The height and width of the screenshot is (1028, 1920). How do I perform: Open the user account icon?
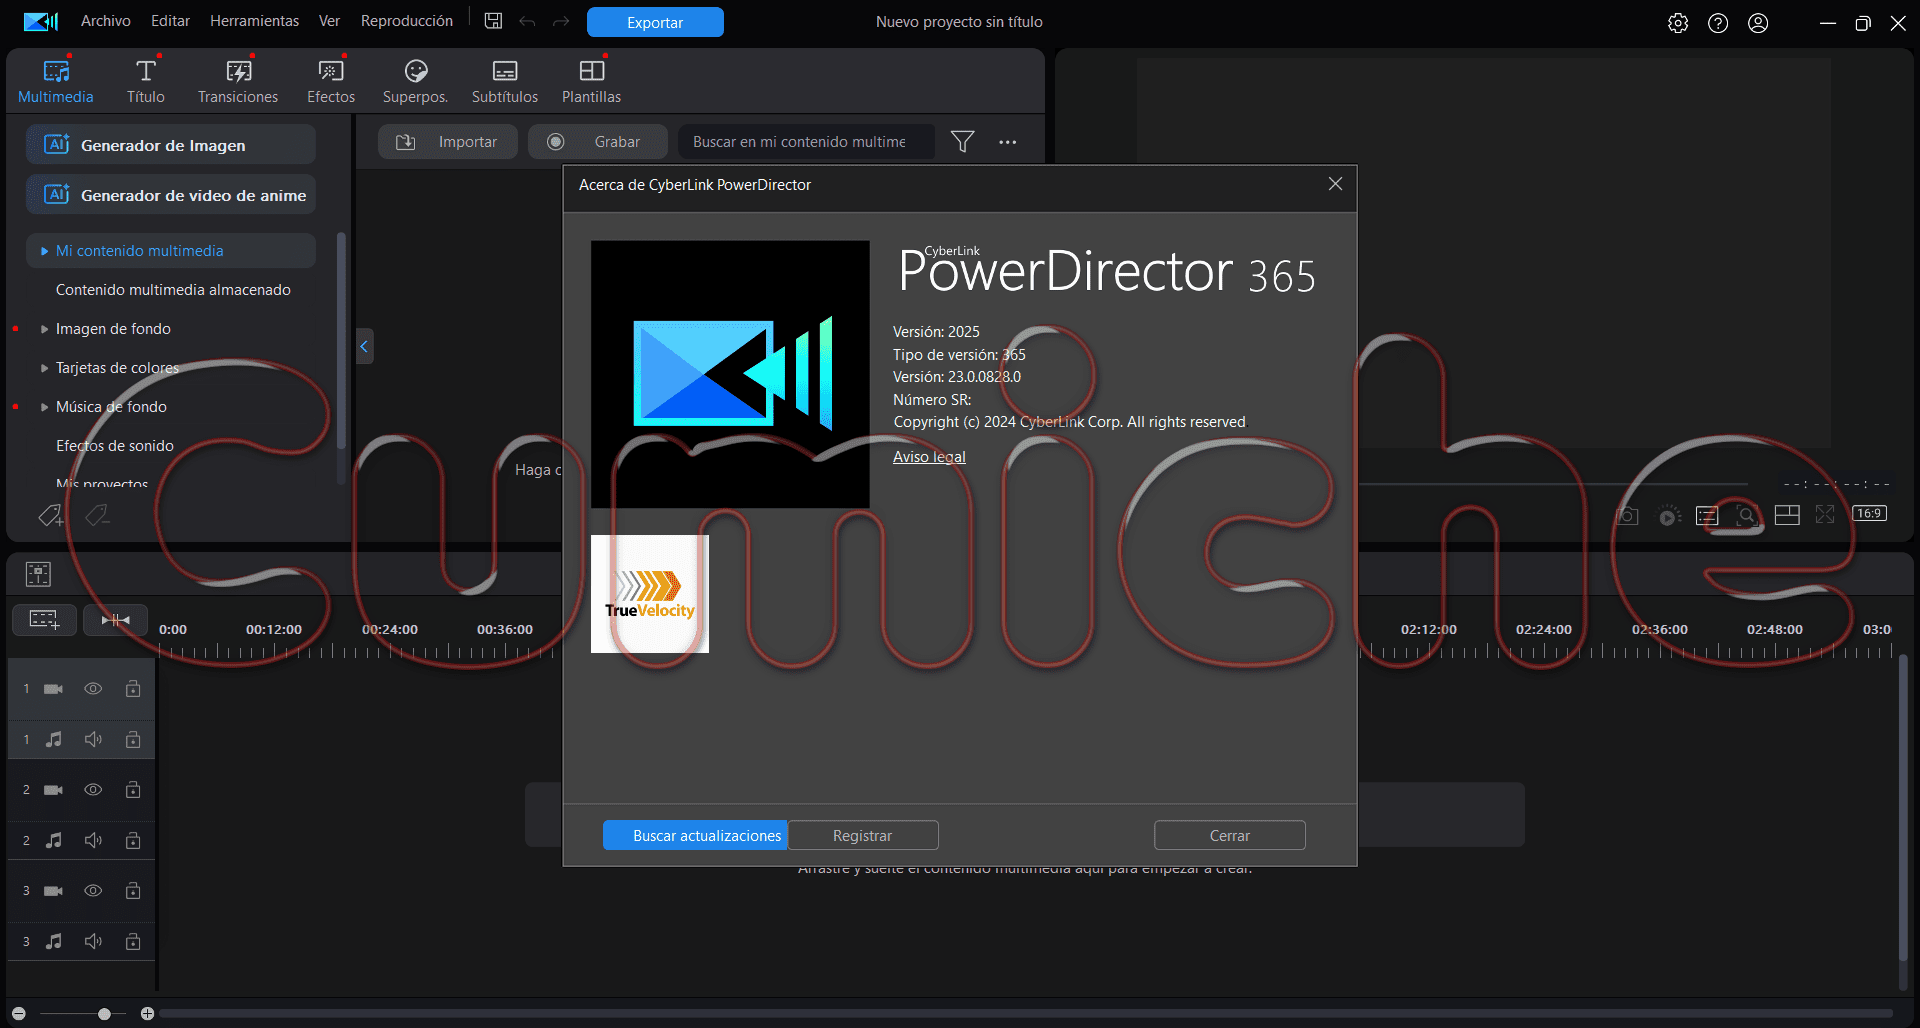tap(1758, 23)
